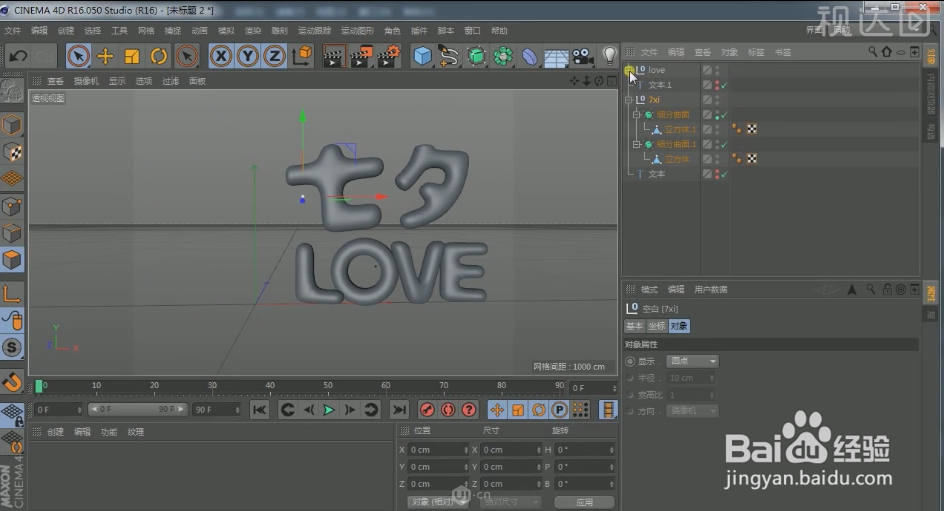Open the Render Settings
944x511 pixels.
389,57
